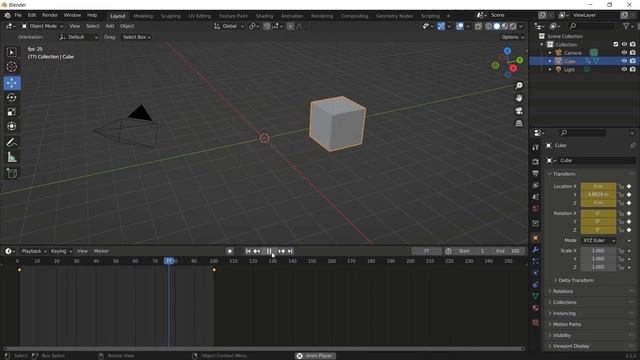This screenshot has width=640, height=360.
Task: Open the File menu
Action: point(18,15)
